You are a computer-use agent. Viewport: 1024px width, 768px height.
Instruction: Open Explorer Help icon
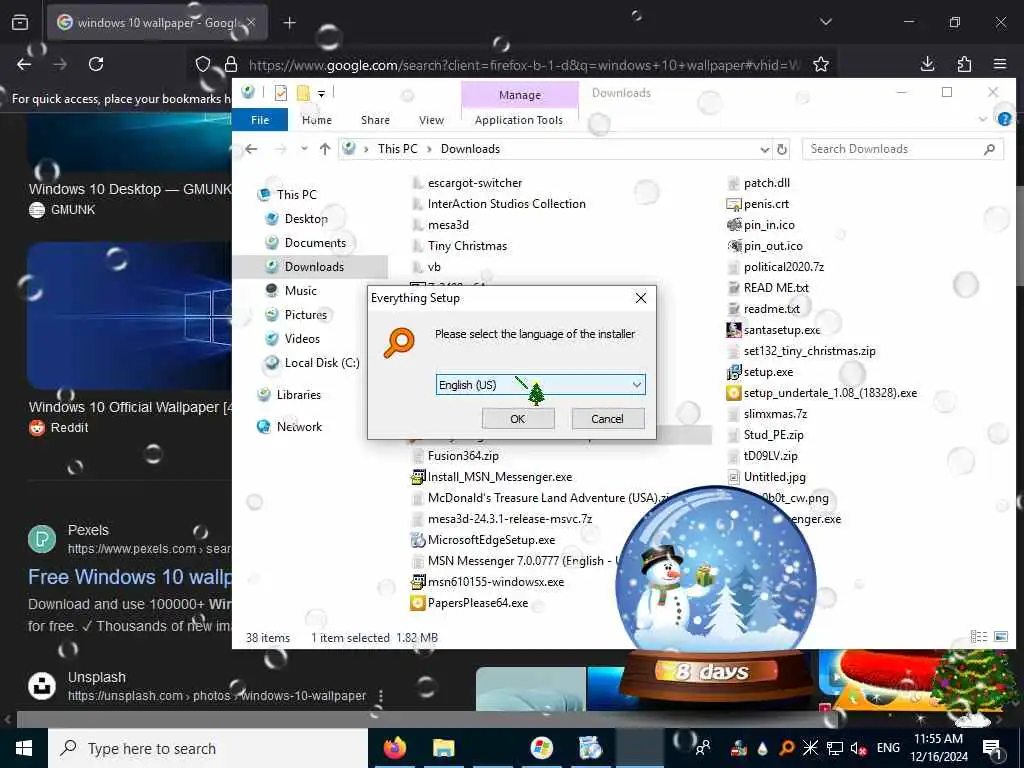1004,119
